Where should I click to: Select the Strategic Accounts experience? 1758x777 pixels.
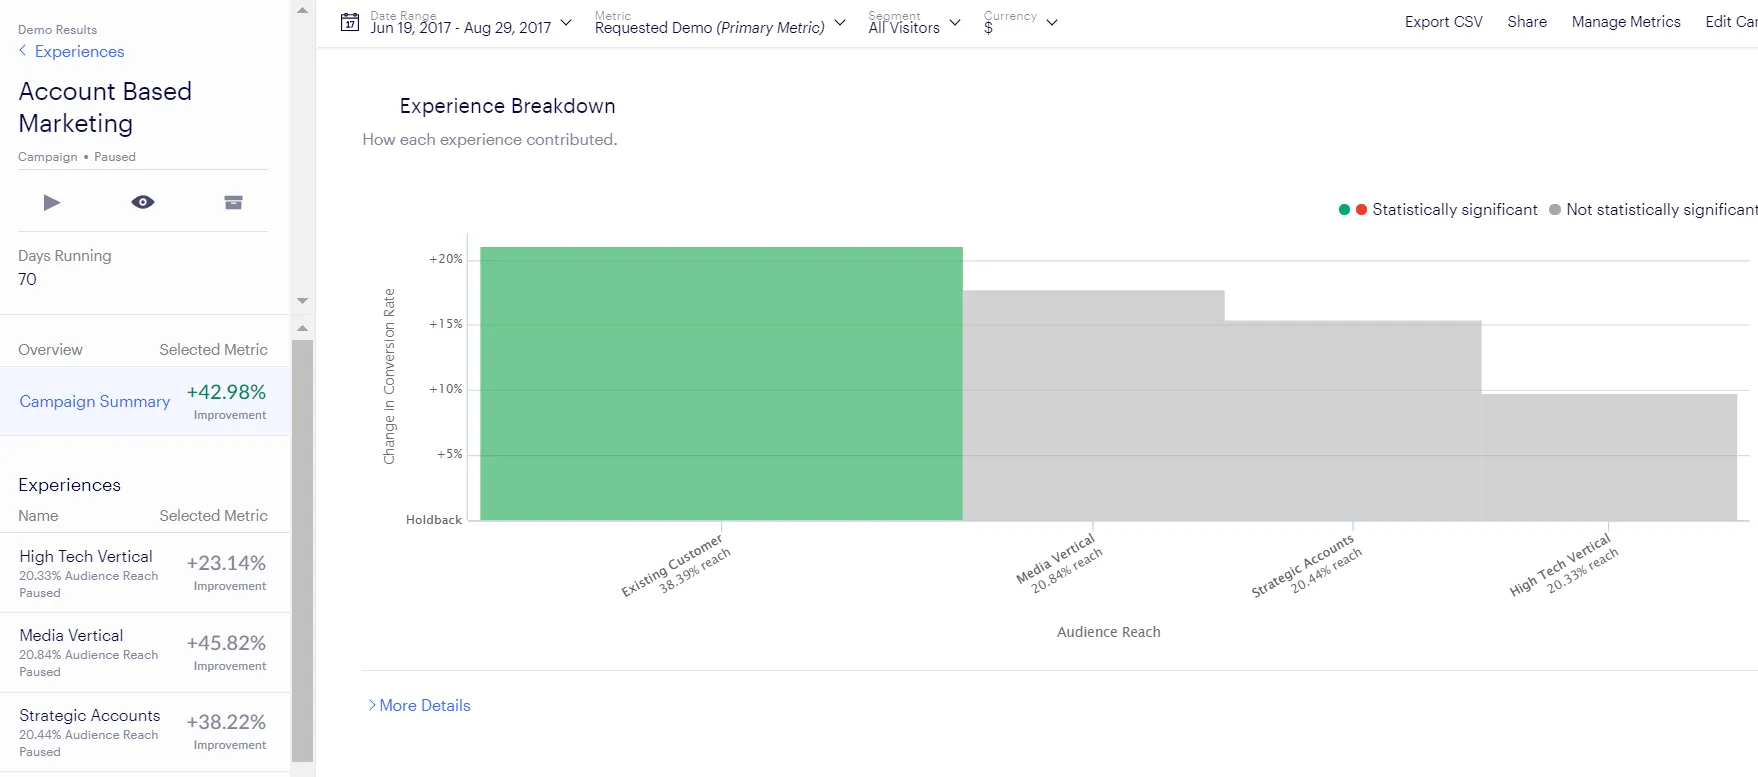pyautogui.click(x=145, y=732)
